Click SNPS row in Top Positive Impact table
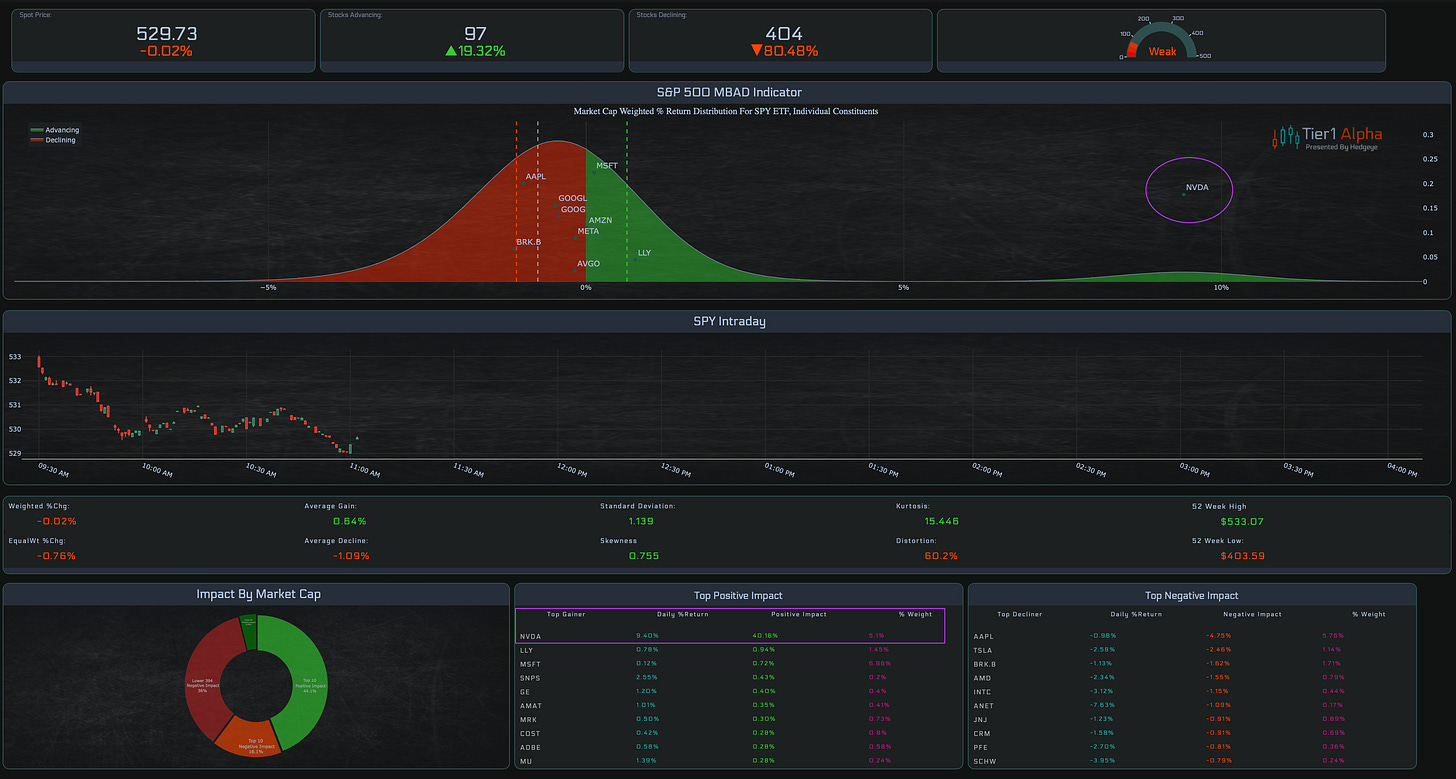The height and width of the screenshot is (779, 1456). [x=737, y=677]
